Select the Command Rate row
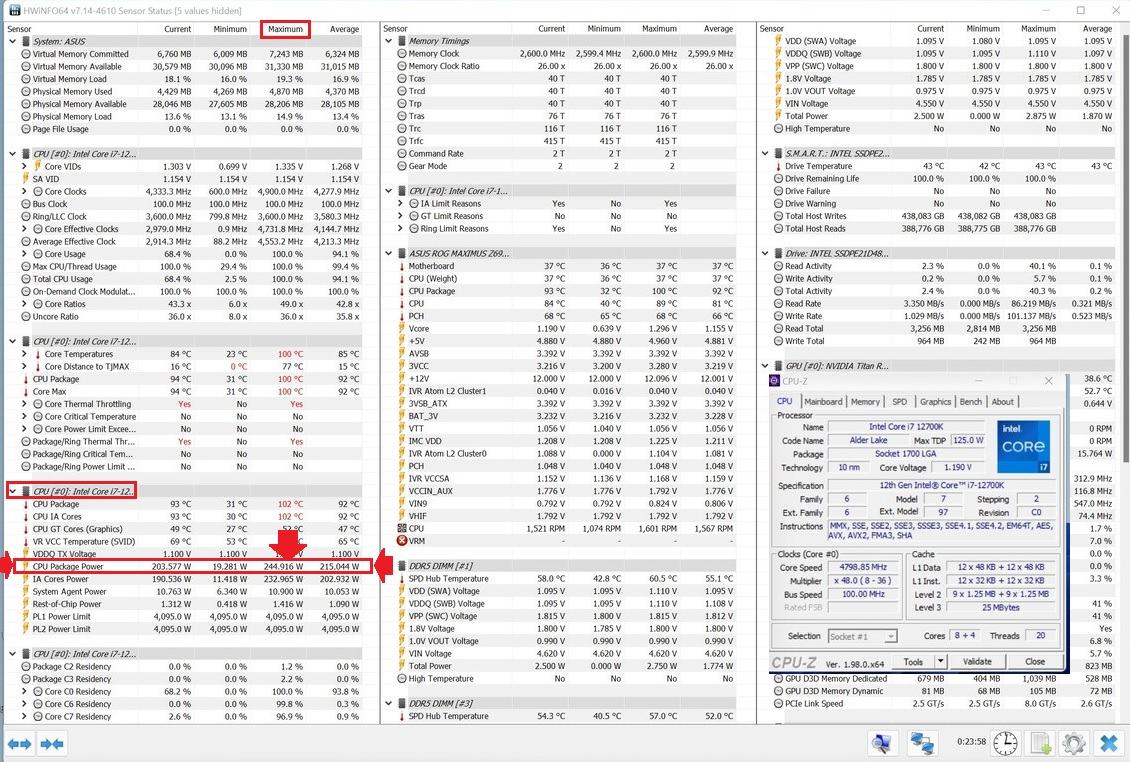Viewport: 1130px width, 762px height. coord(566,154)
